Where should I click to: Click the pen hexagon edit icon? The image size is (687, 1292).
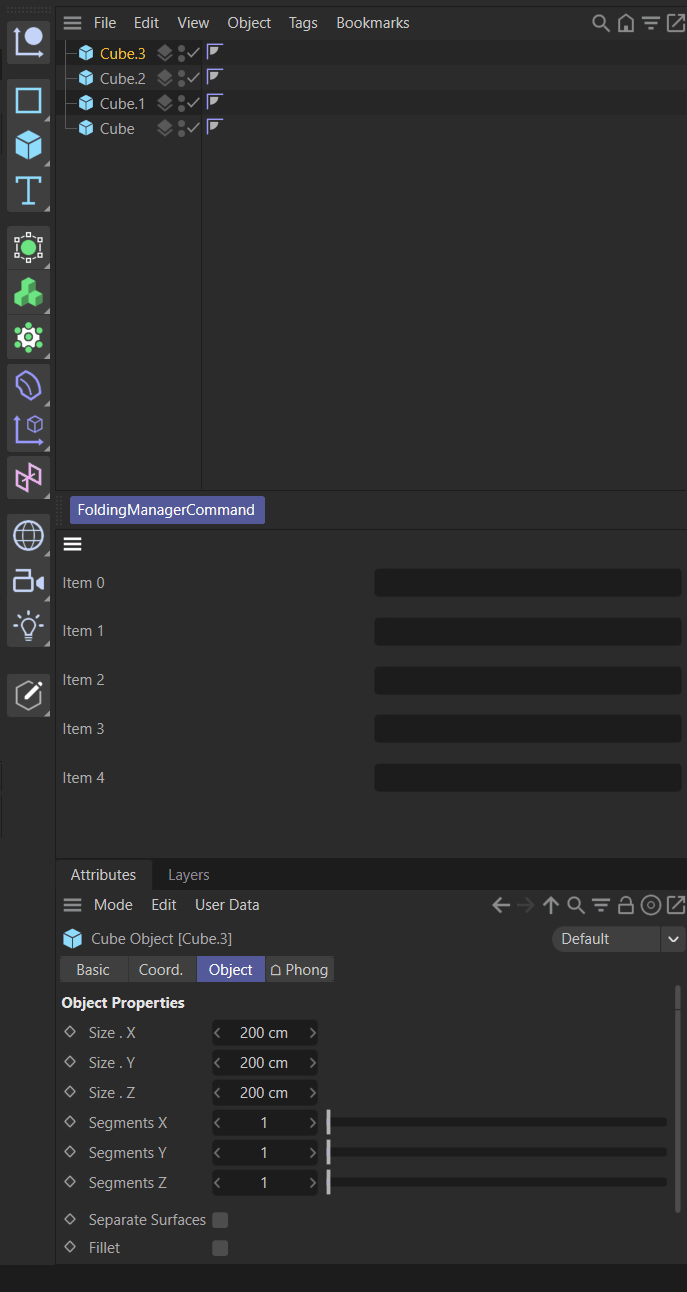(x=28, y=694)
